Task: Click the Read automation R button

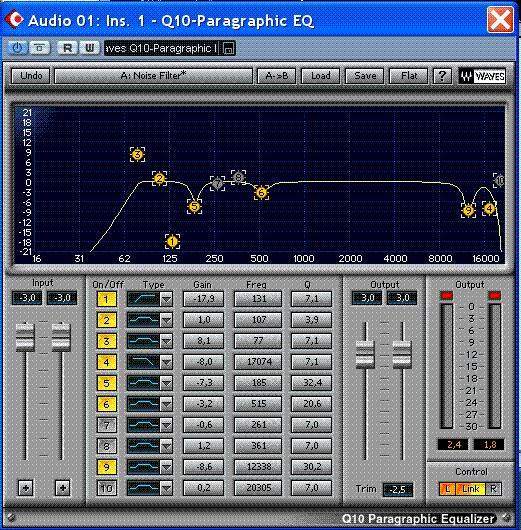Action: coord(67,48)
